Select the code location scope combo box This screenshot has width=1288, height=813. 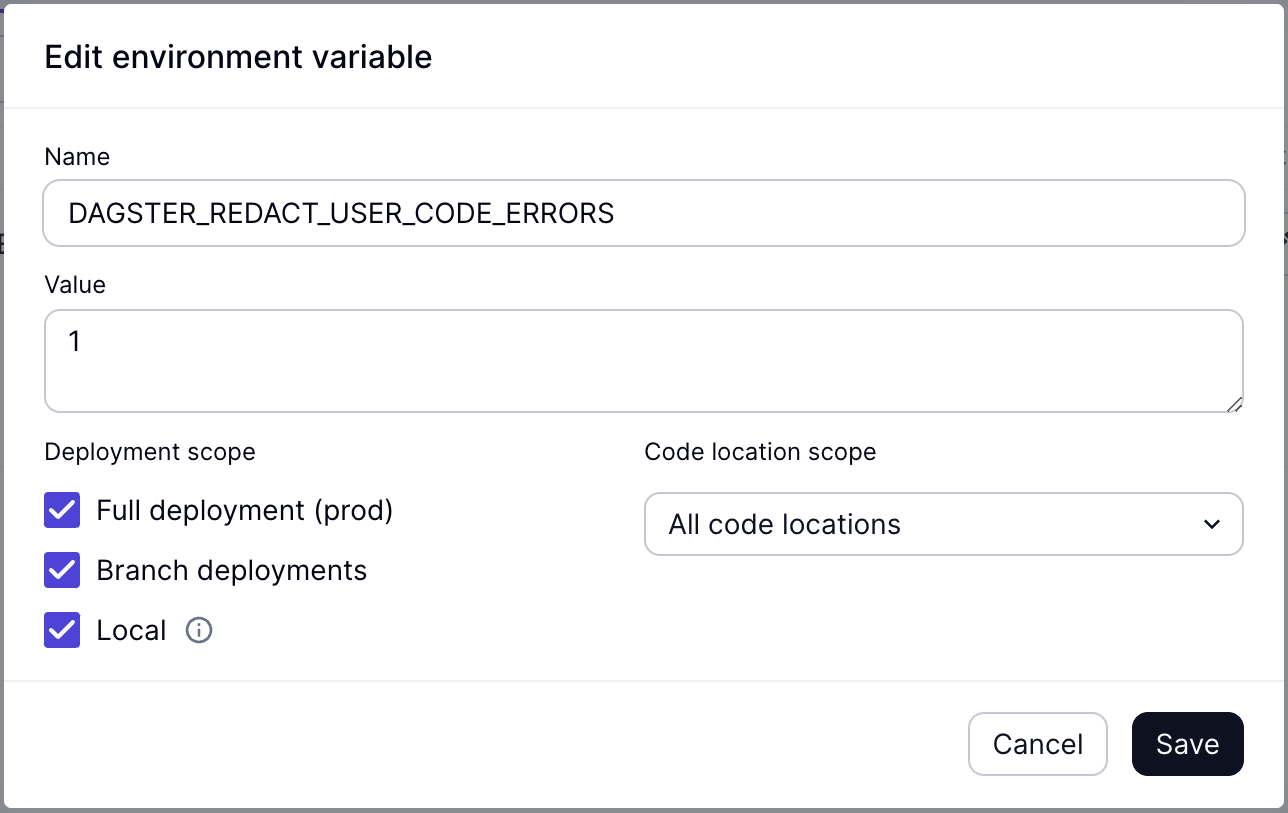click(x=944, y=523)
